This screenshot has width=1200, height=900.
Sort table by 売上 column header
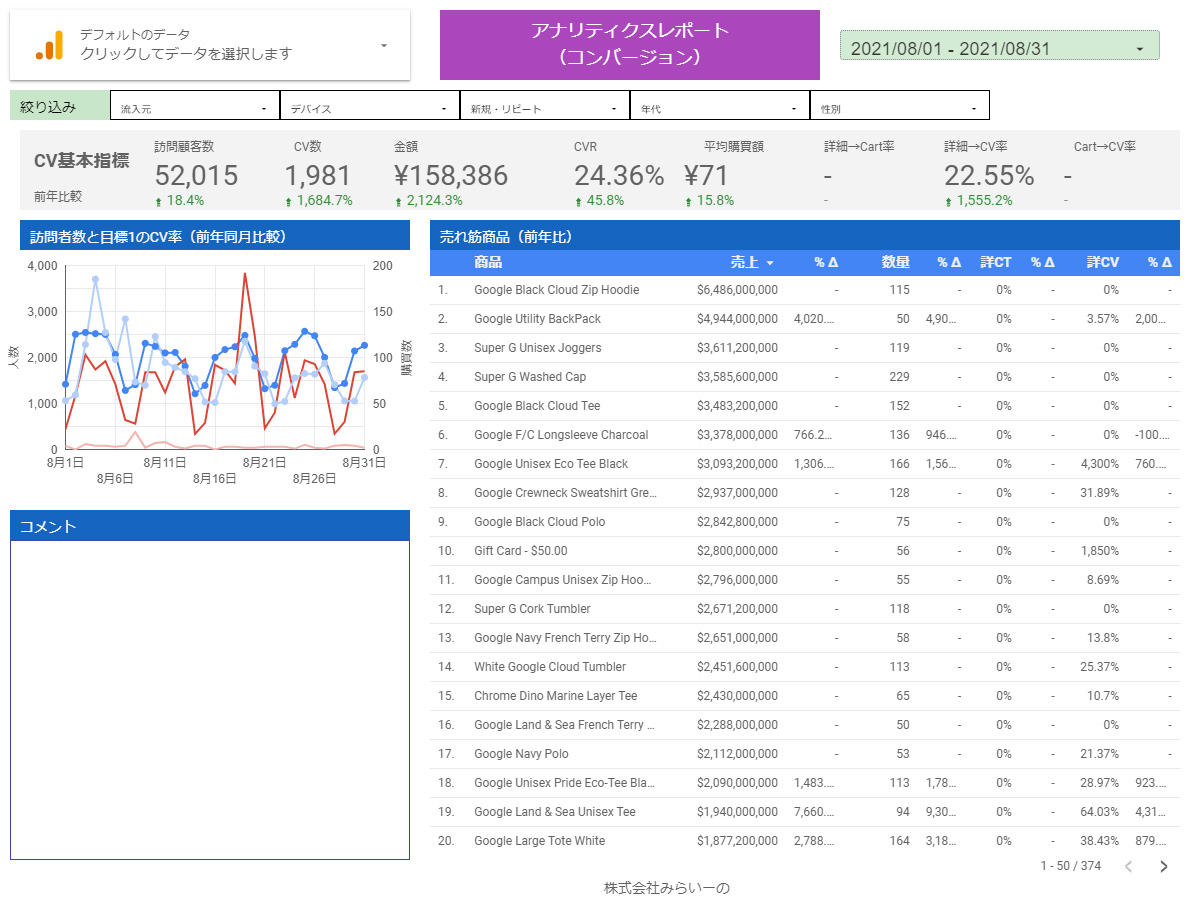pyautogui.click(x=745, y=263)
